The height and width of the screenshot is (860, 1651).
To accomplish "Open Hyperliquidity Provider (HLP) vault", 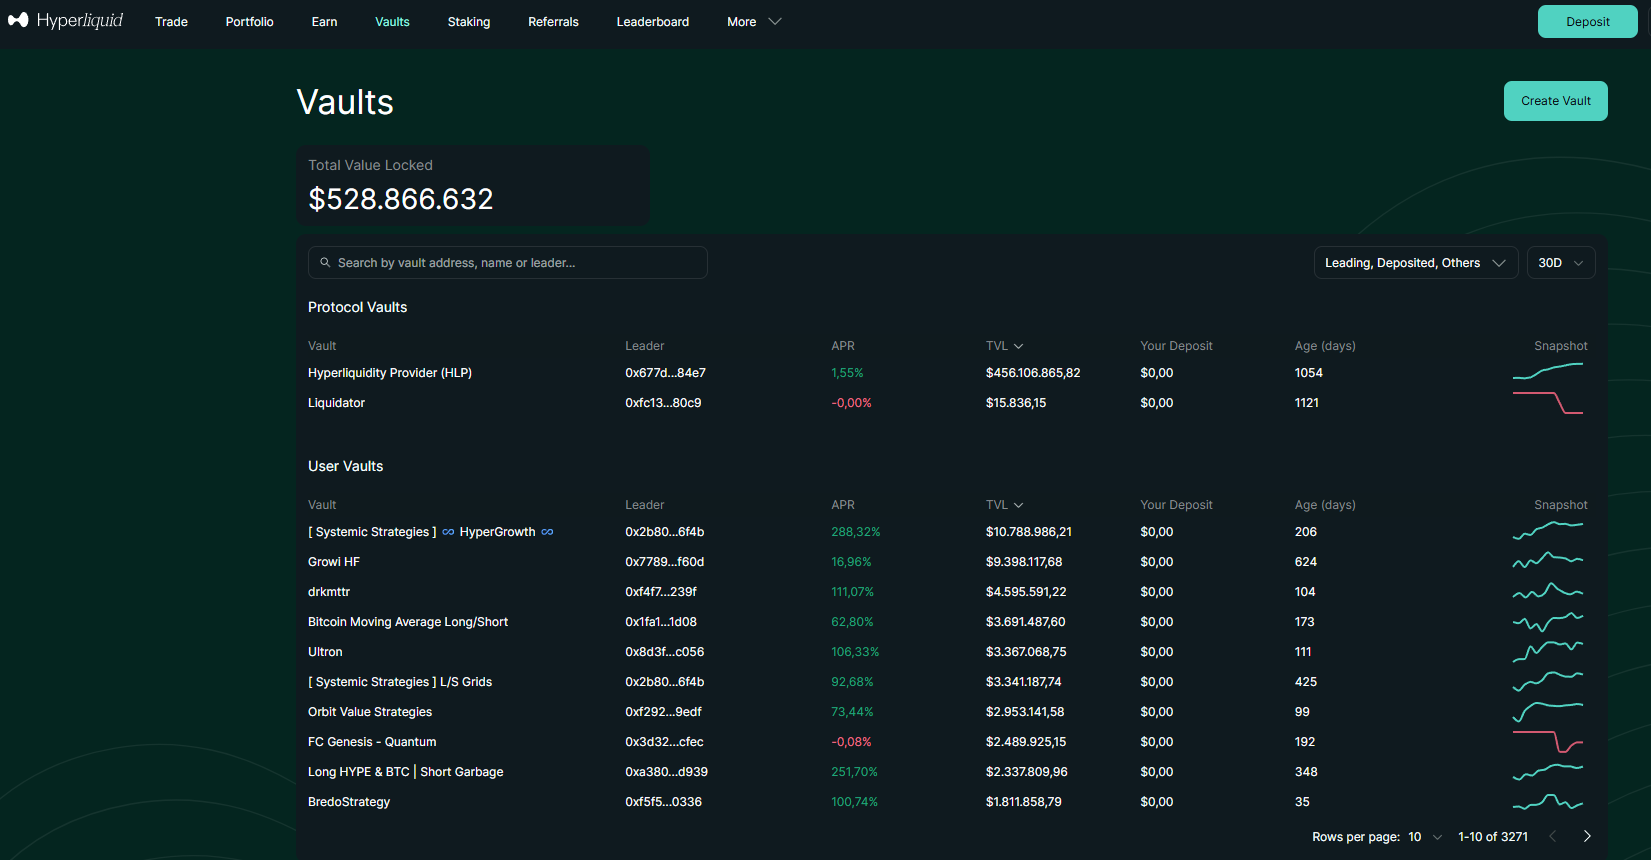I will [390, 373].
